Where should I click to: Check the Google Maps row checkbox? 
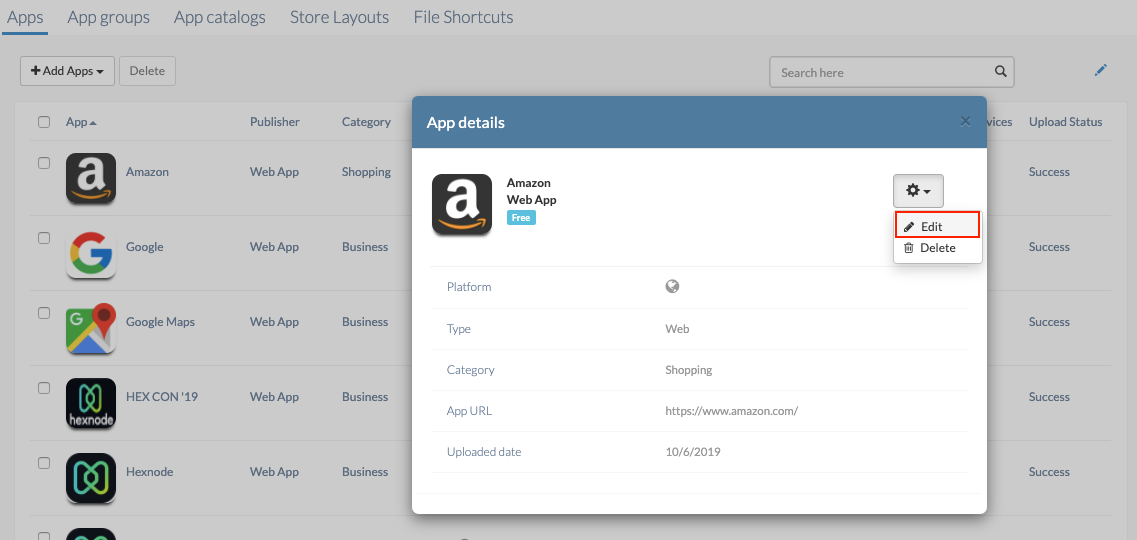pyautogui.click(x=44, y=313)
